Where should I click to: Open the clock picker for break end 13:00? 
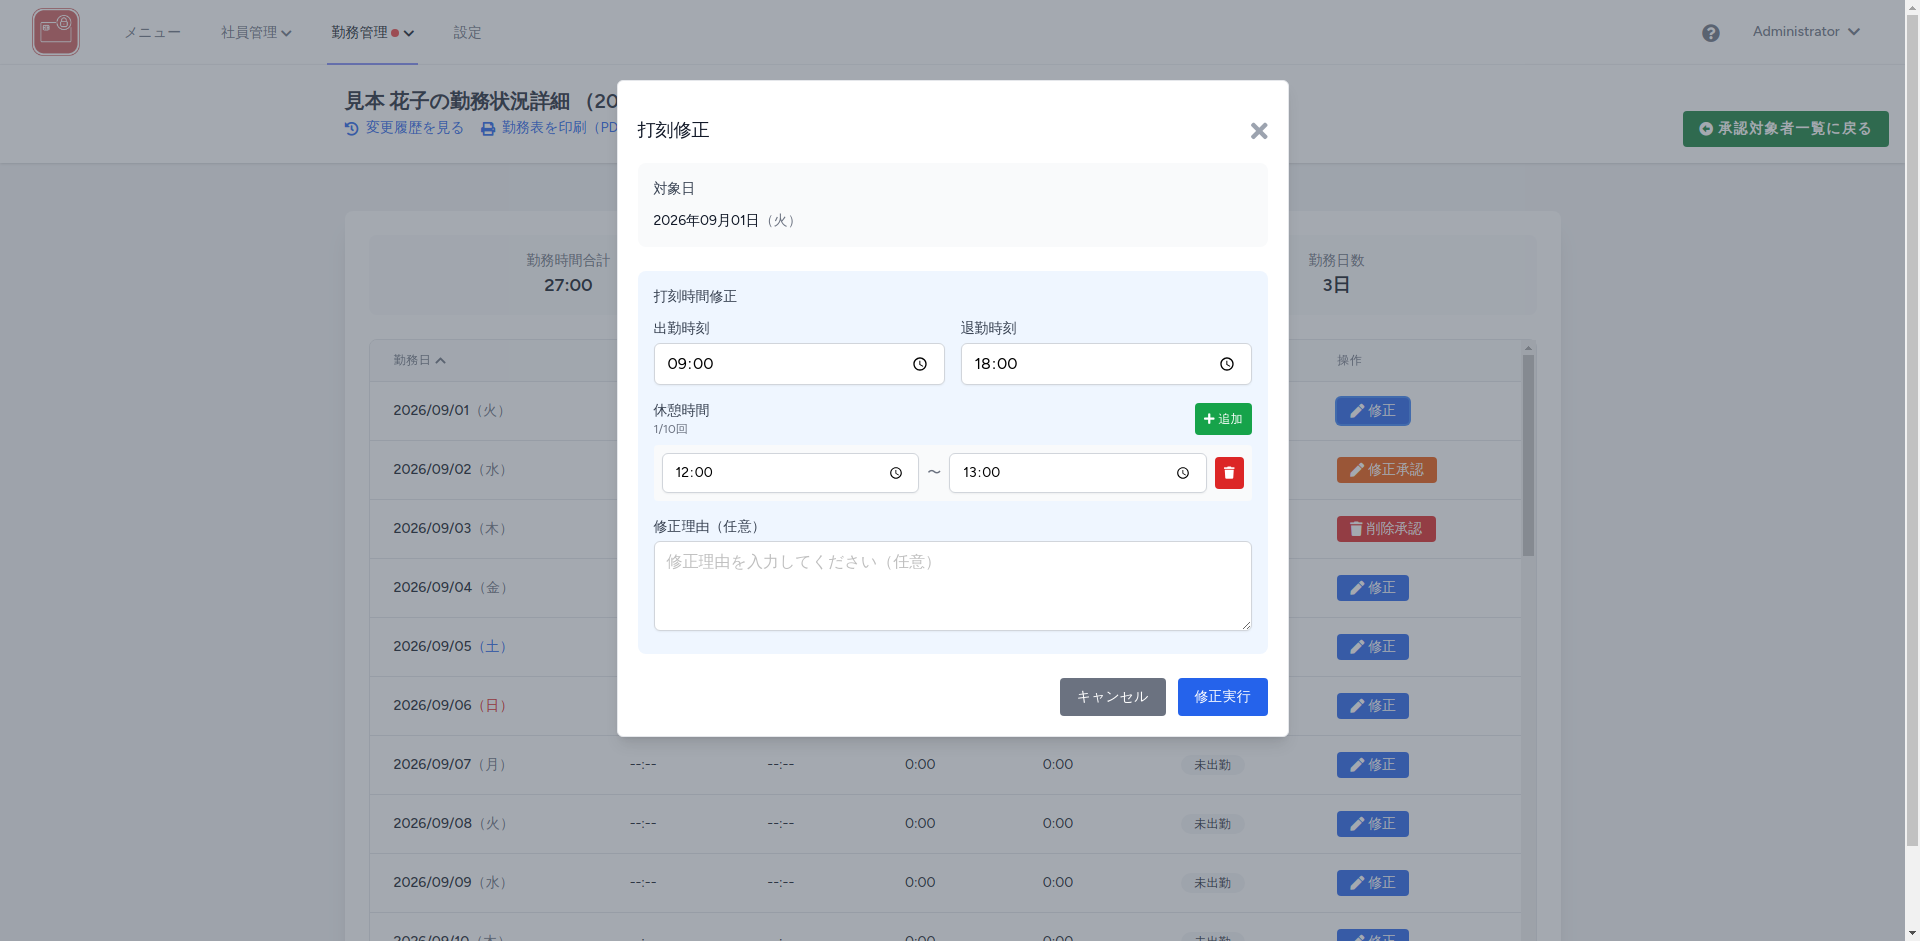point(1183,473)
